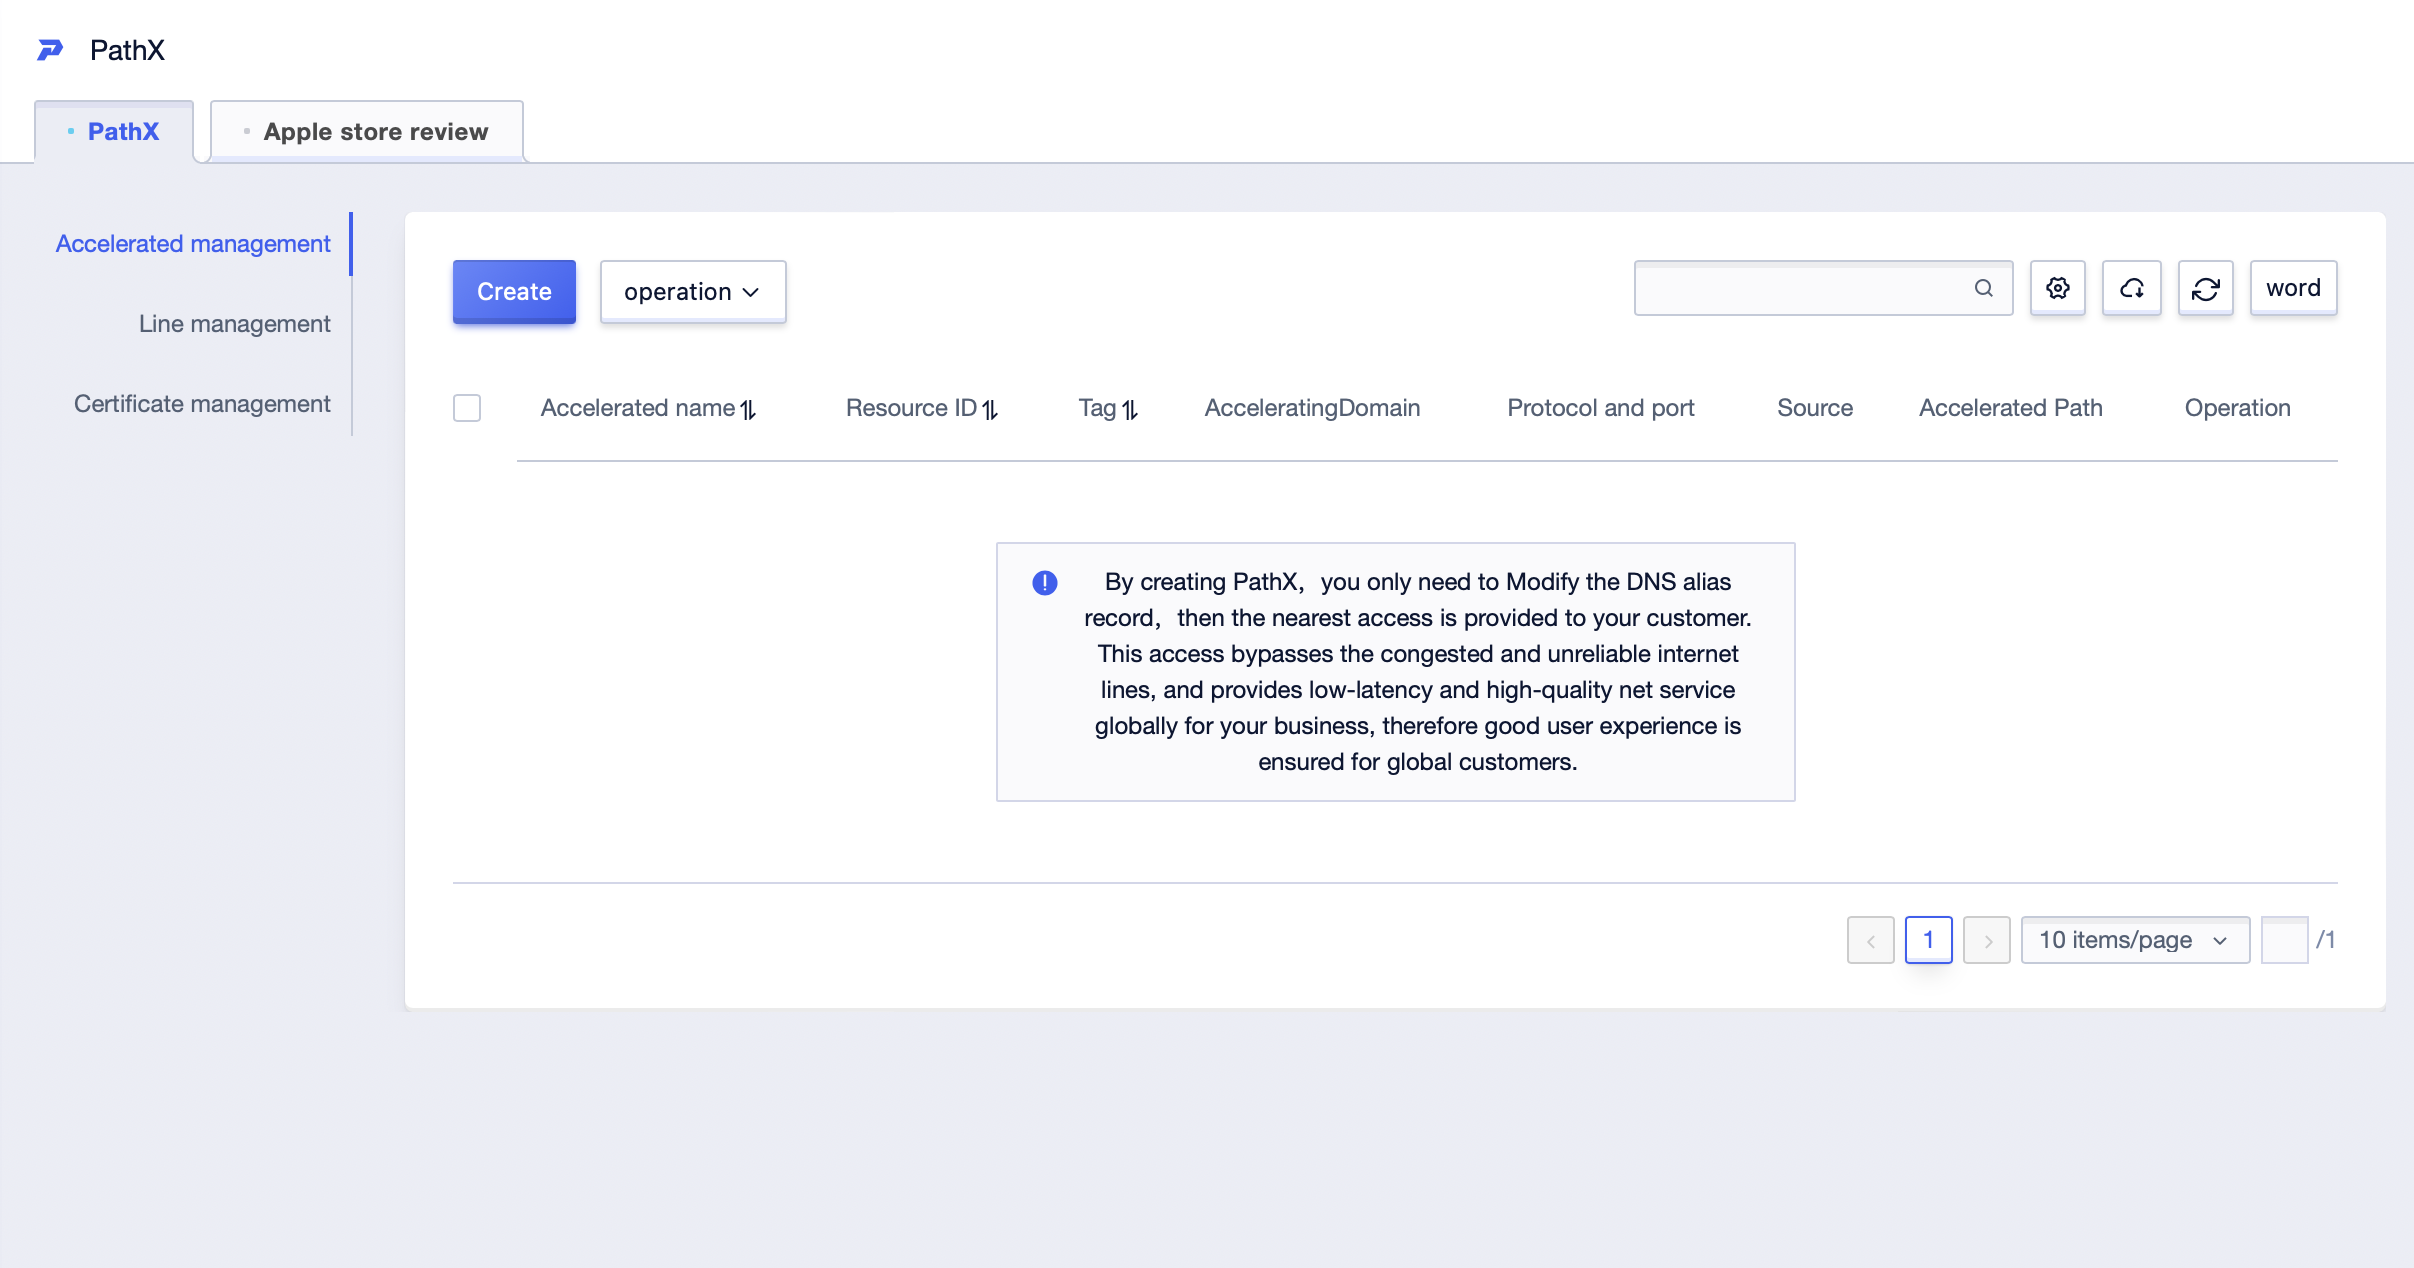This screenshot has width=2414, height=1268.
Task: Open Certificate management in sidebar
Action: [x=202, y=404]
